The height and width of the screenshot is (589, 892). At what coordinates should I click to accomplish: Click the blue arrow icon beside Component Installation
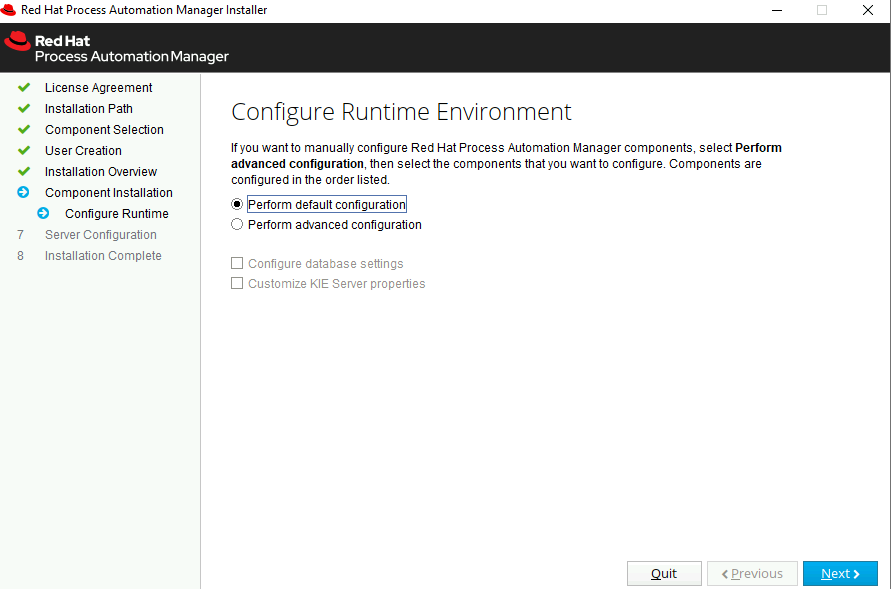click(x=23, y=192)
